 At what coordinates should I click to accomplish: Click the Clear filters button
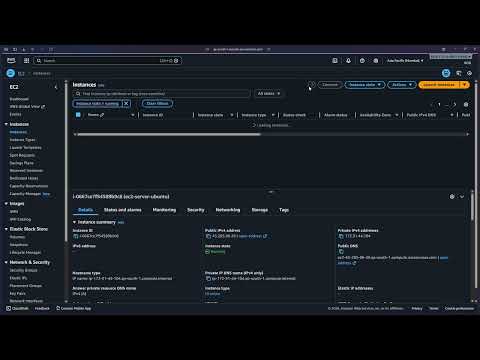point(157,104)
